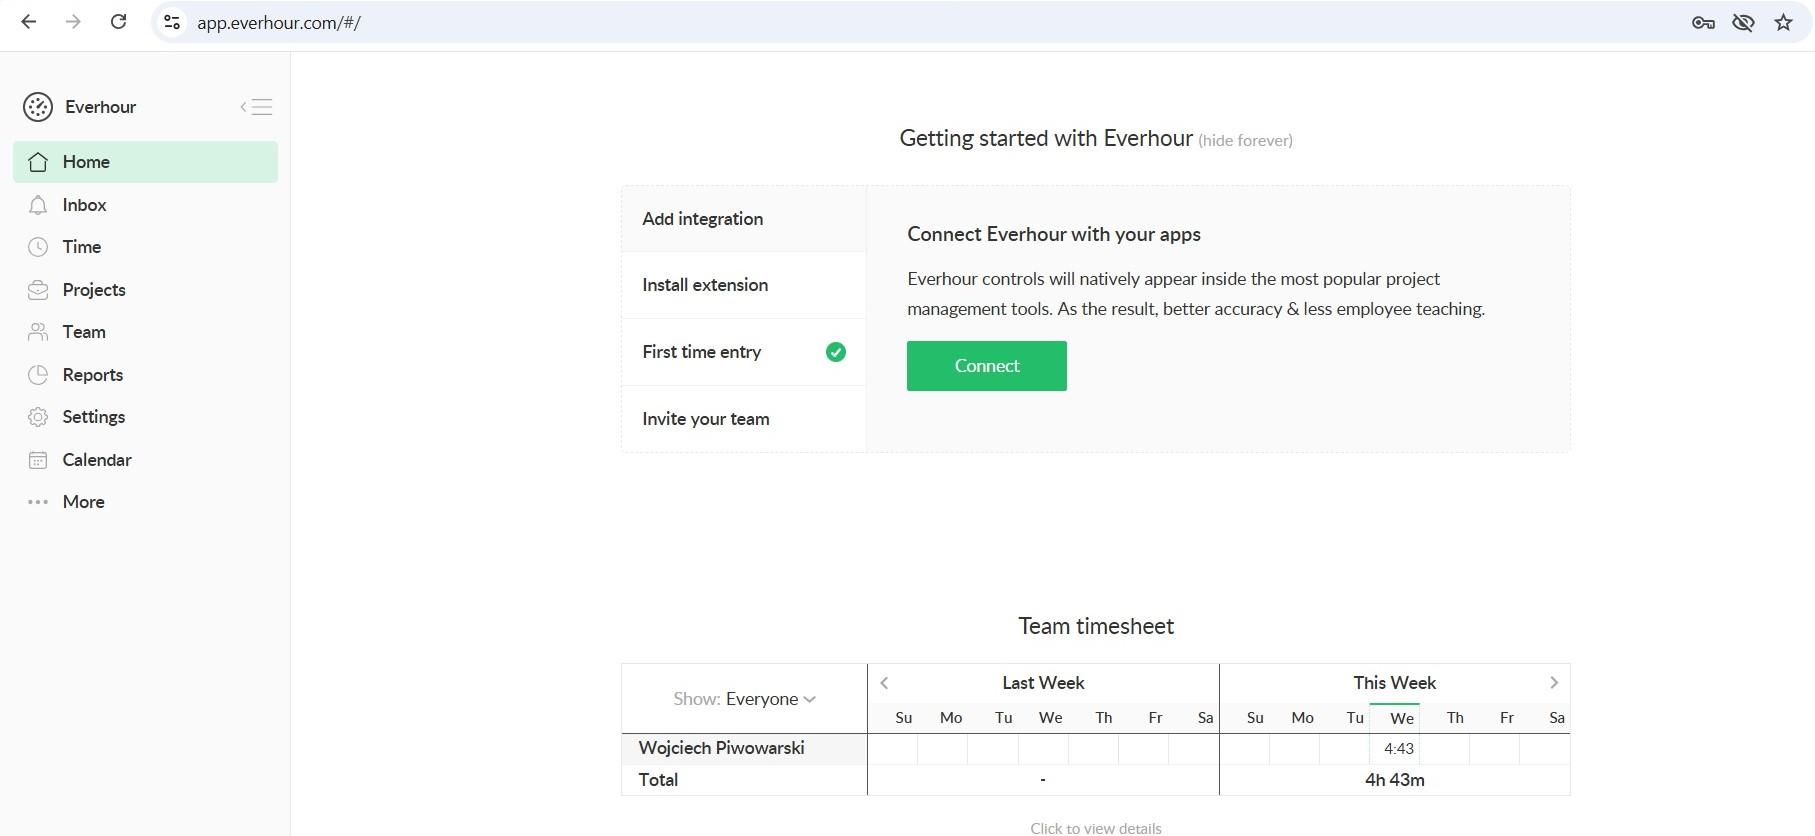Show next week in timesheet
The width and height of the screenshot is (1815, 836).
click(x=1554, y=683)
